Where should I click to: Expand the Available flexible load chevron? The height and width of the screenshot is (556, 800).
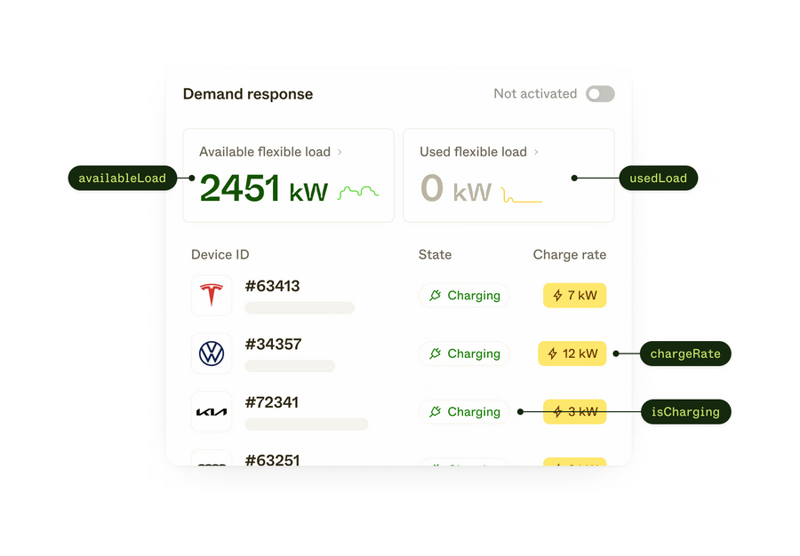(340, 152)
